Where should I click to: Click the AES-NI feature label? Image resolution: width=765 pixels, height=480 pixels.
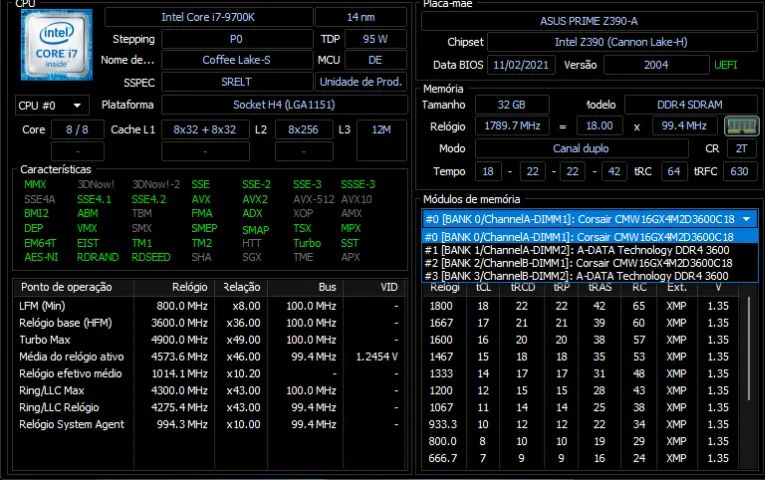[x=41, y=257]
